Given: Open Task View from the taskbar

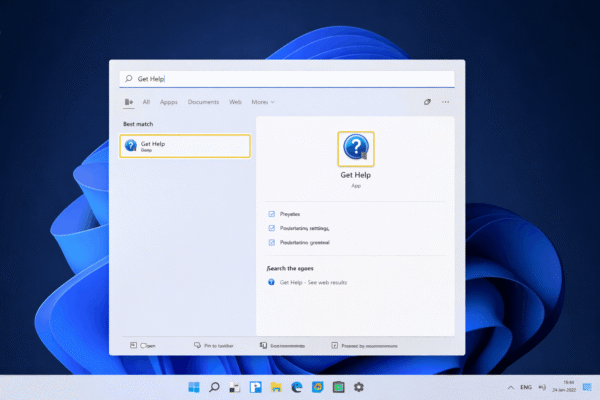Looking at the screenshot, I should coord(235,387).
